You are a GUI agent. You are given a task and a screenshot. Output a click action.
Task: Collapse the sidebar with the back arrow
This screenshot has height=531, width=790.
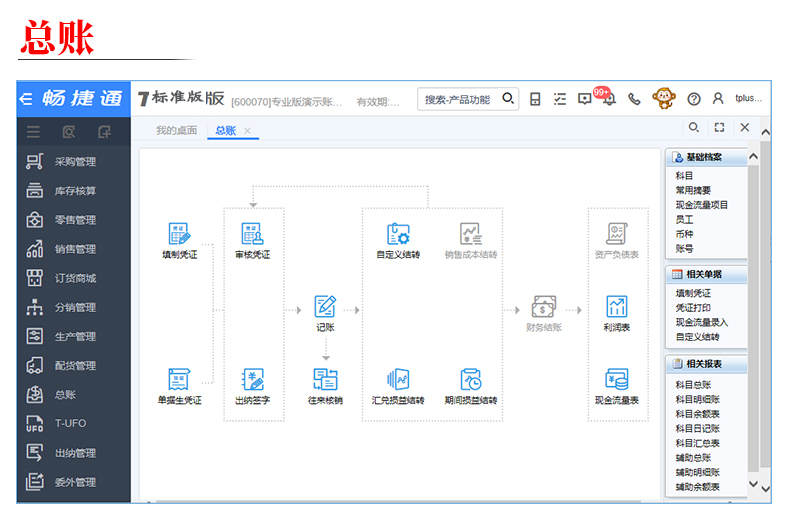pyautogui.click(x=26, y=99)
